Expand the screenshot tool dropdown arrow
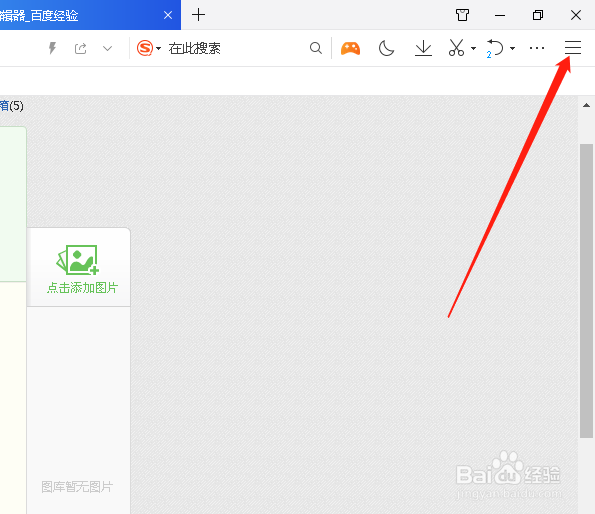Image resolution: width=595 pixels, height=514 pixels. click(473, 48)
